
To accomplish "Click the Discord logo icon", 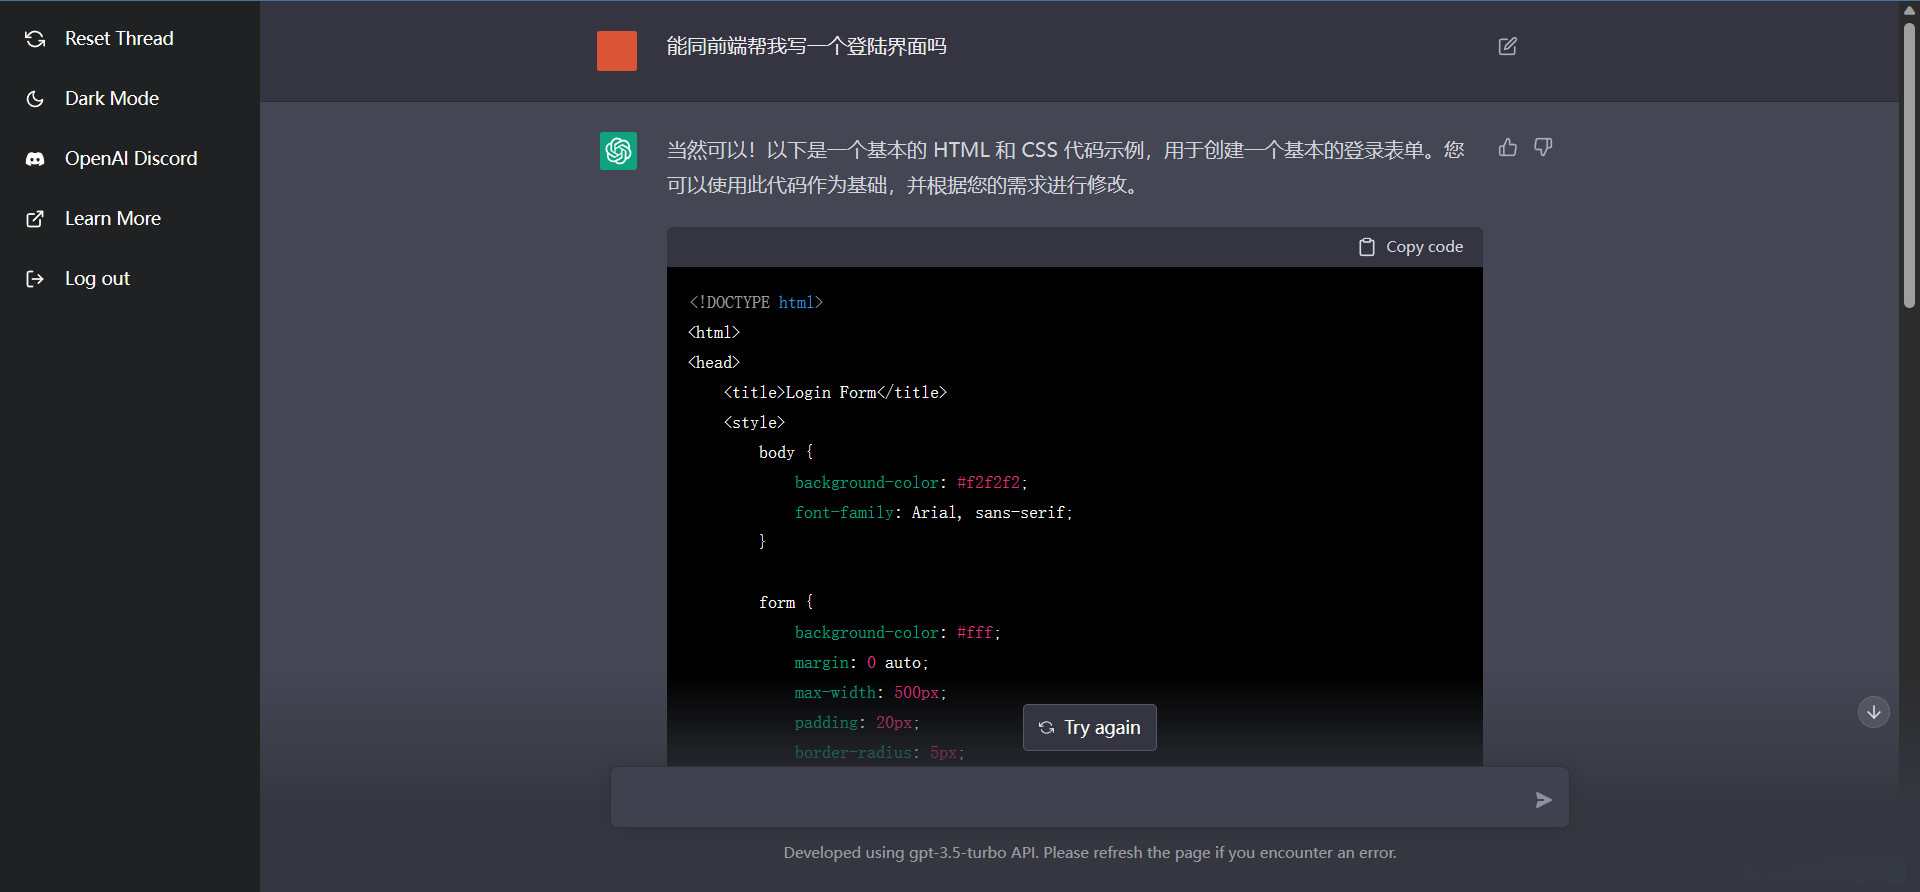I will [x=35, y=159].
